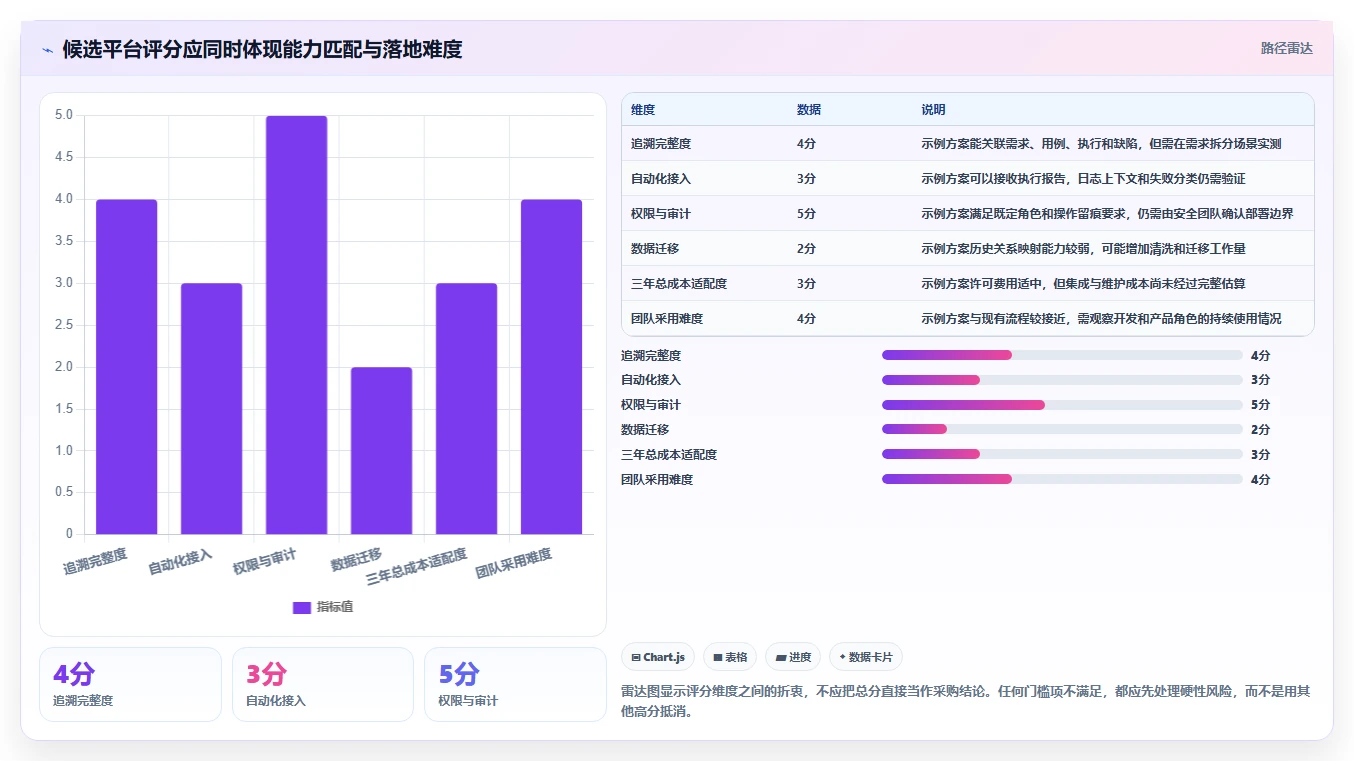Click the 表格 tag icon
Viewport: 1354px width, 761px height.
pyautogui.click(x=718, y=657)
